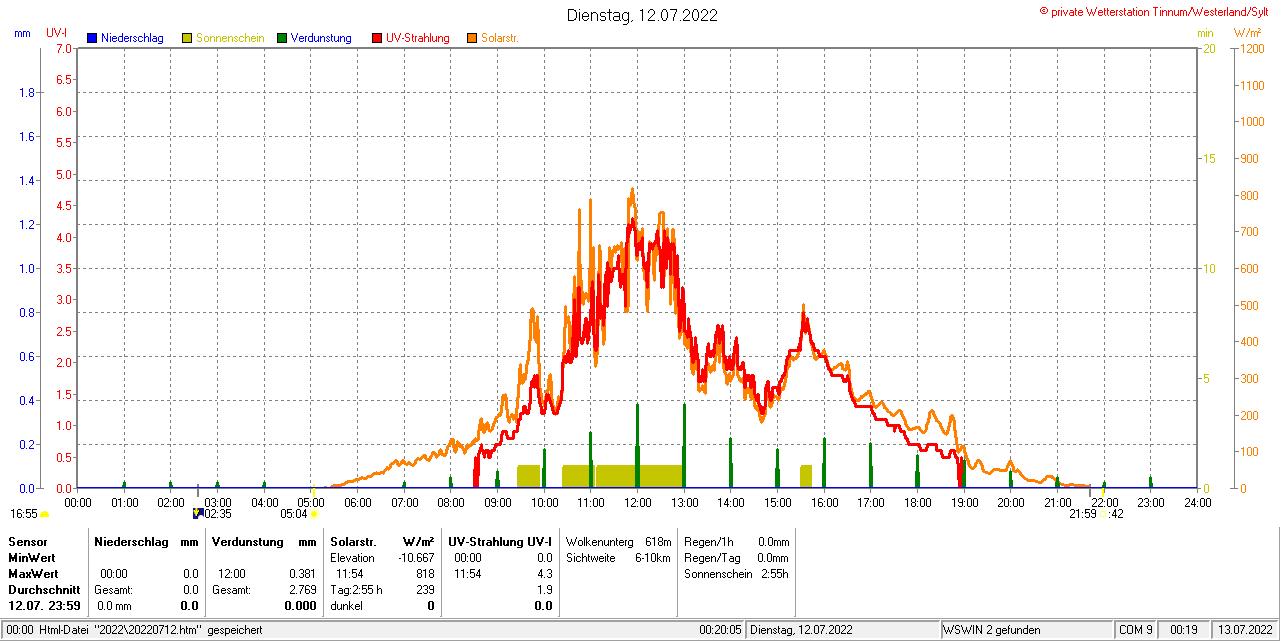
Task: Click the Sichtweite 6-10km reading
Action: point(618,558)
